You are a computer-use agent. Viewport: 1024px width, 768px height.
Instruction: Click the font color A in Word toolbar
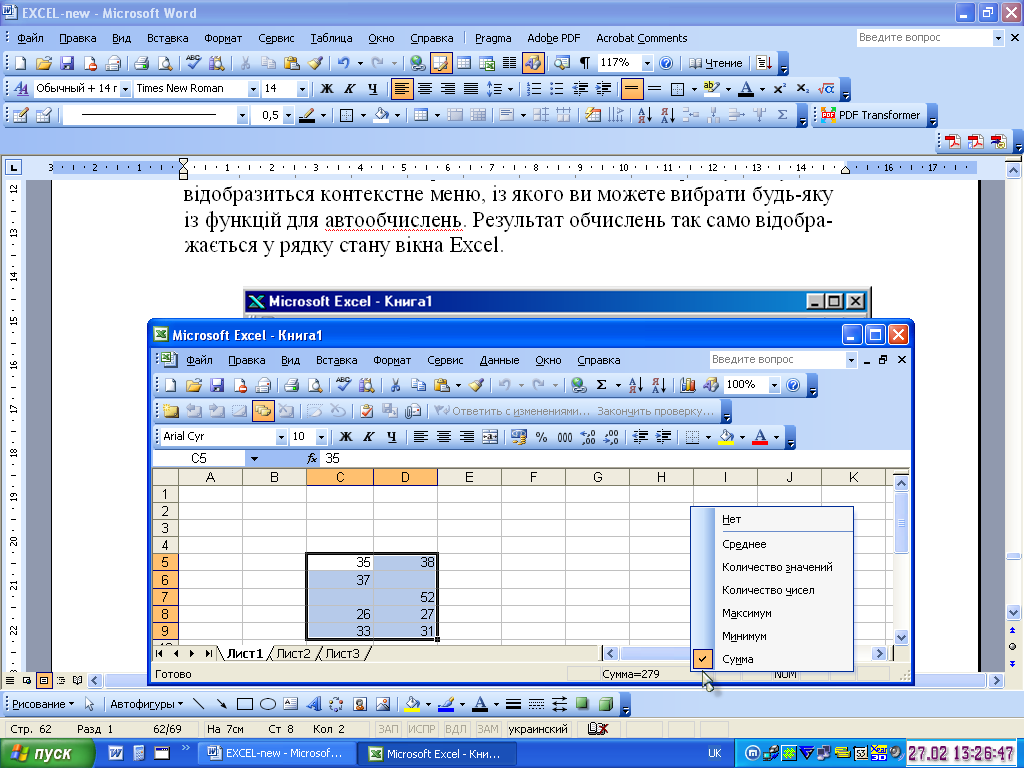(746, 89)
